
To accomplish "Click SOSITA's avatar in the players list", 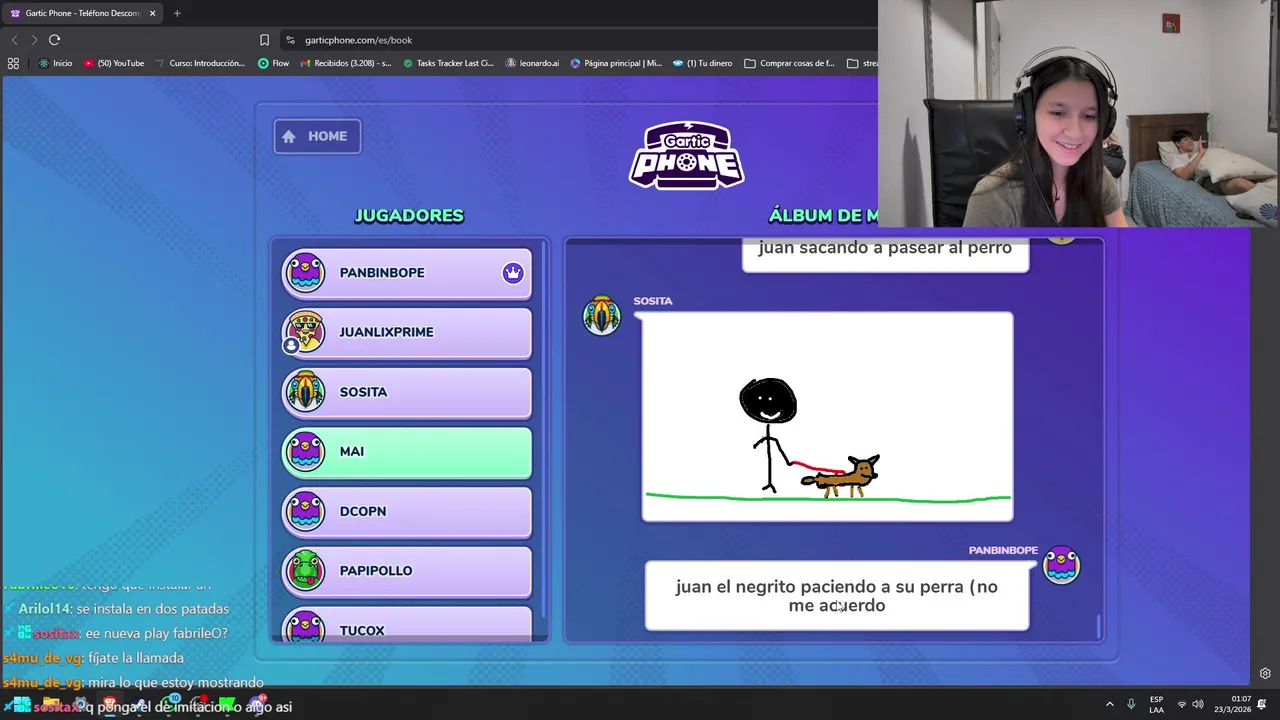I will [x=304, y=392].
